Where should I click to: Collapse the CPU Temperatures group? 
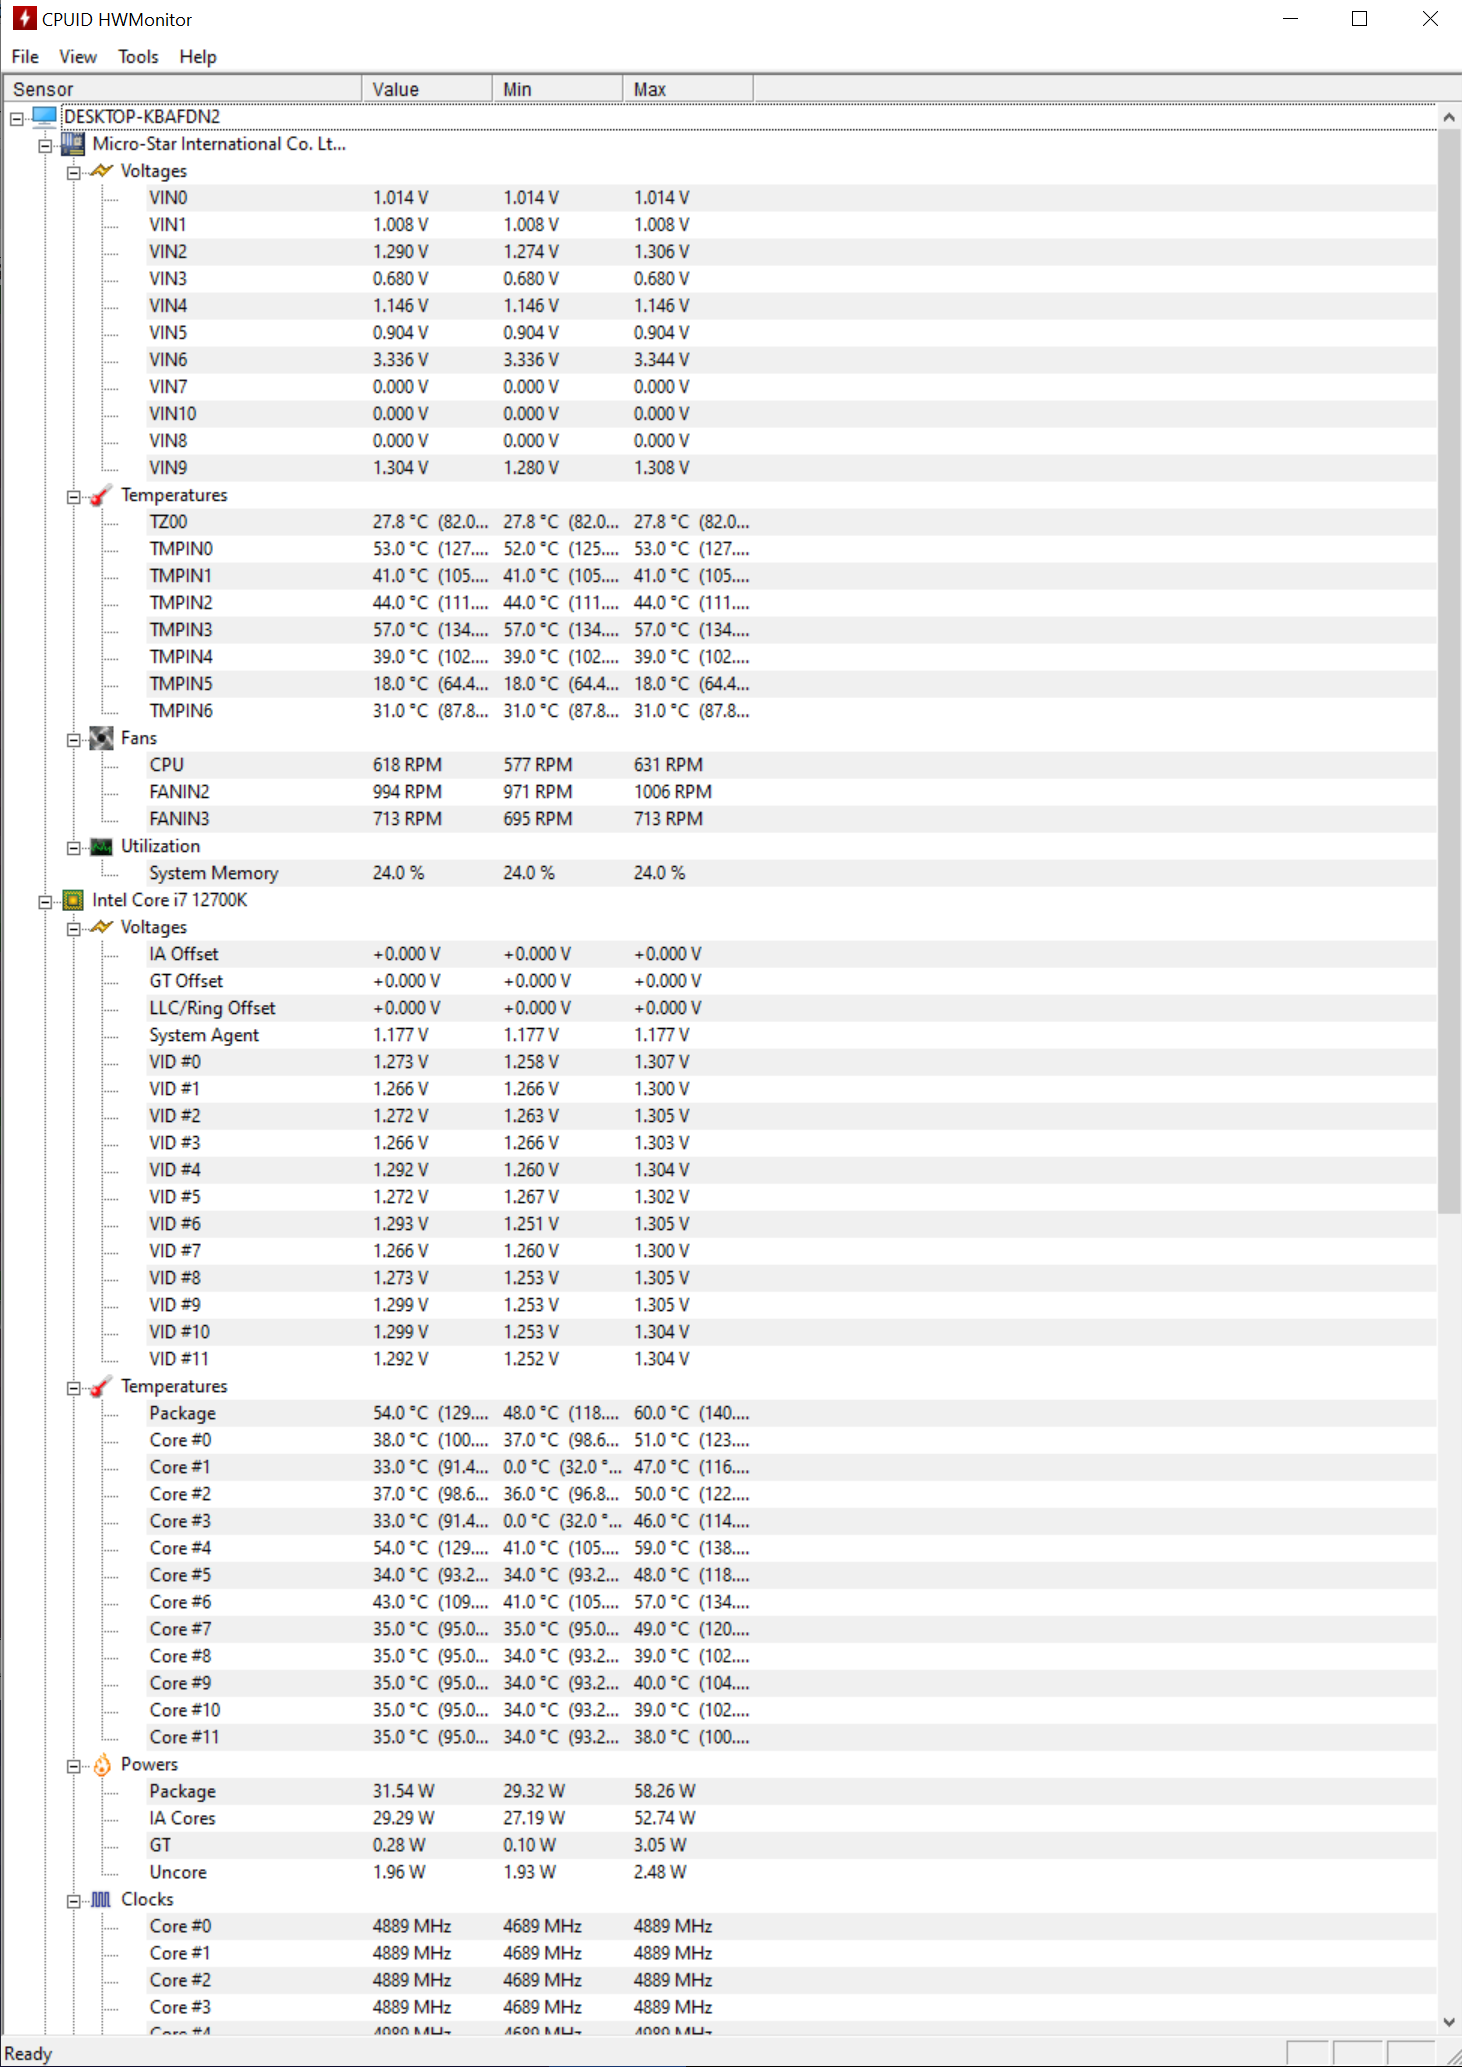[x=73, y=1388]
